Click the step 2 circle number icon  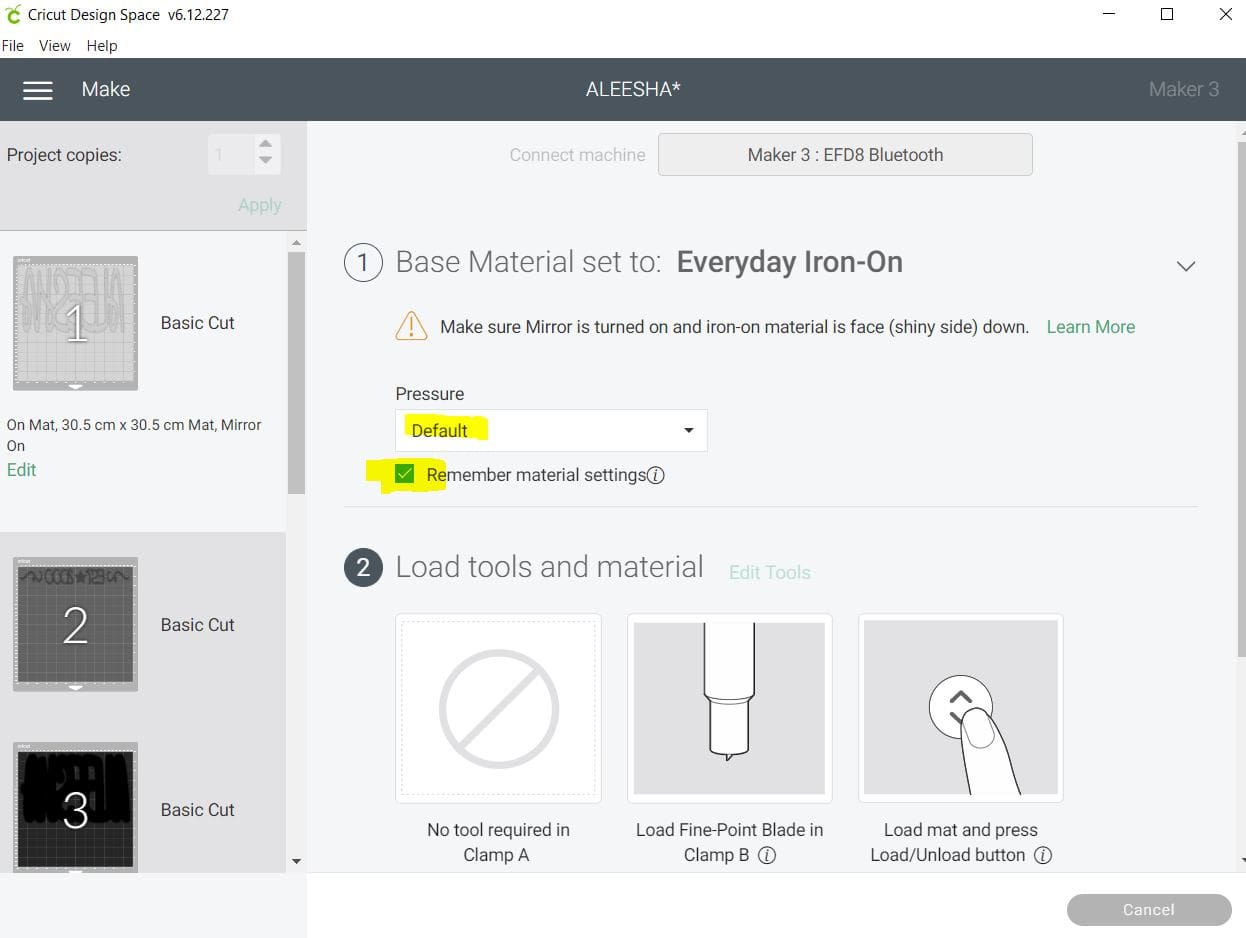click(363, 568)
